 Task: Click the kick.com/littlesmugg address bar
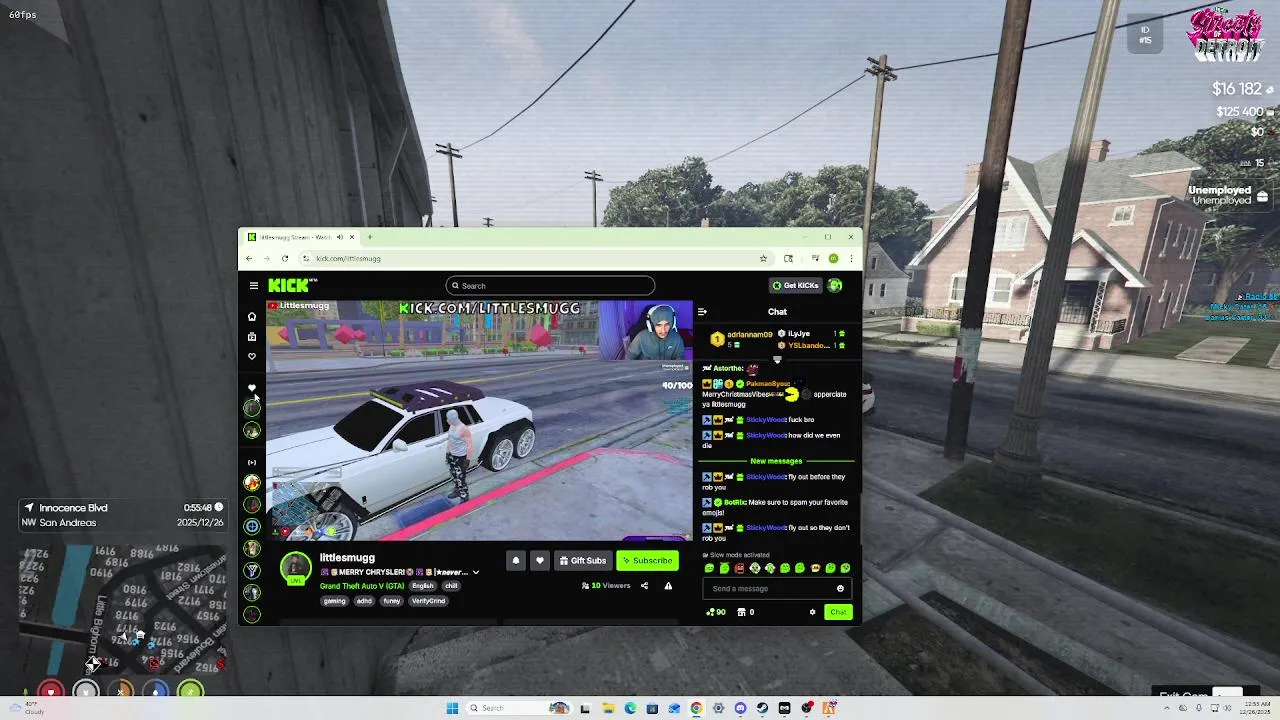(x=535, y=259)
